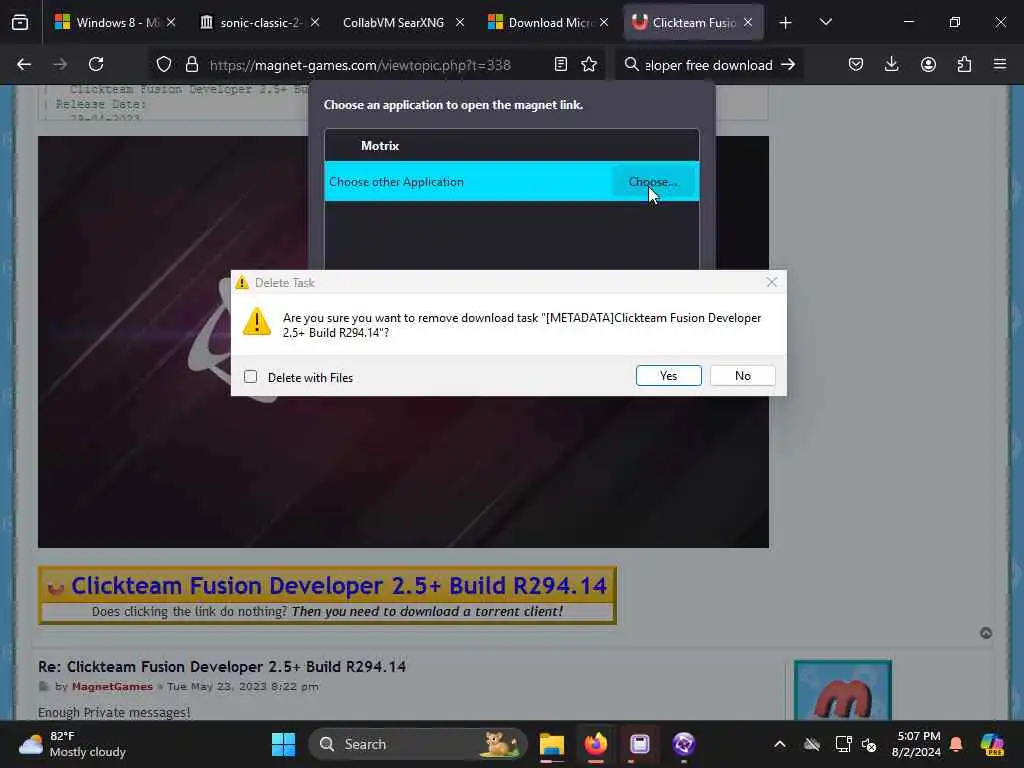Open the Windows Start menu
1024x768 pixels.
point(283,744)
